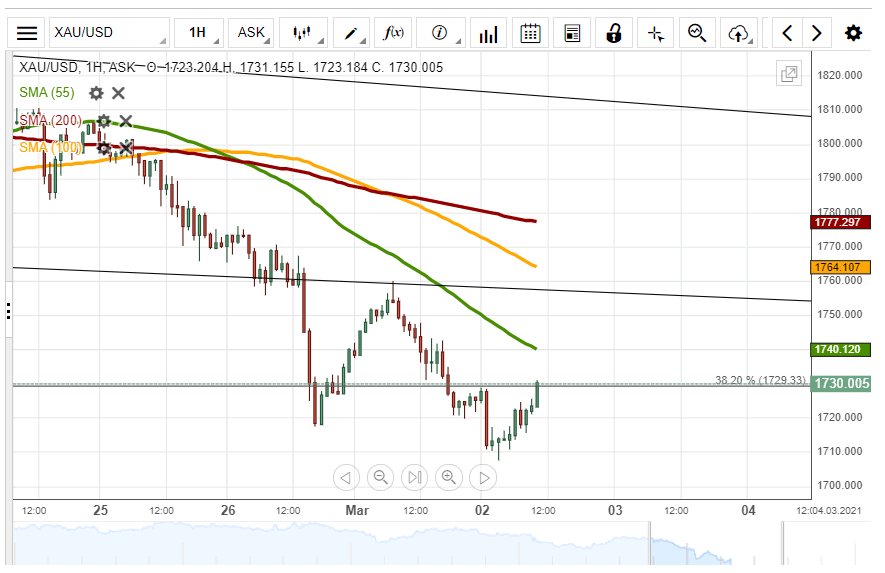Screen dimensions: 885x573
Task: Open SMA (100) settings gear
Action: (104, 148)
